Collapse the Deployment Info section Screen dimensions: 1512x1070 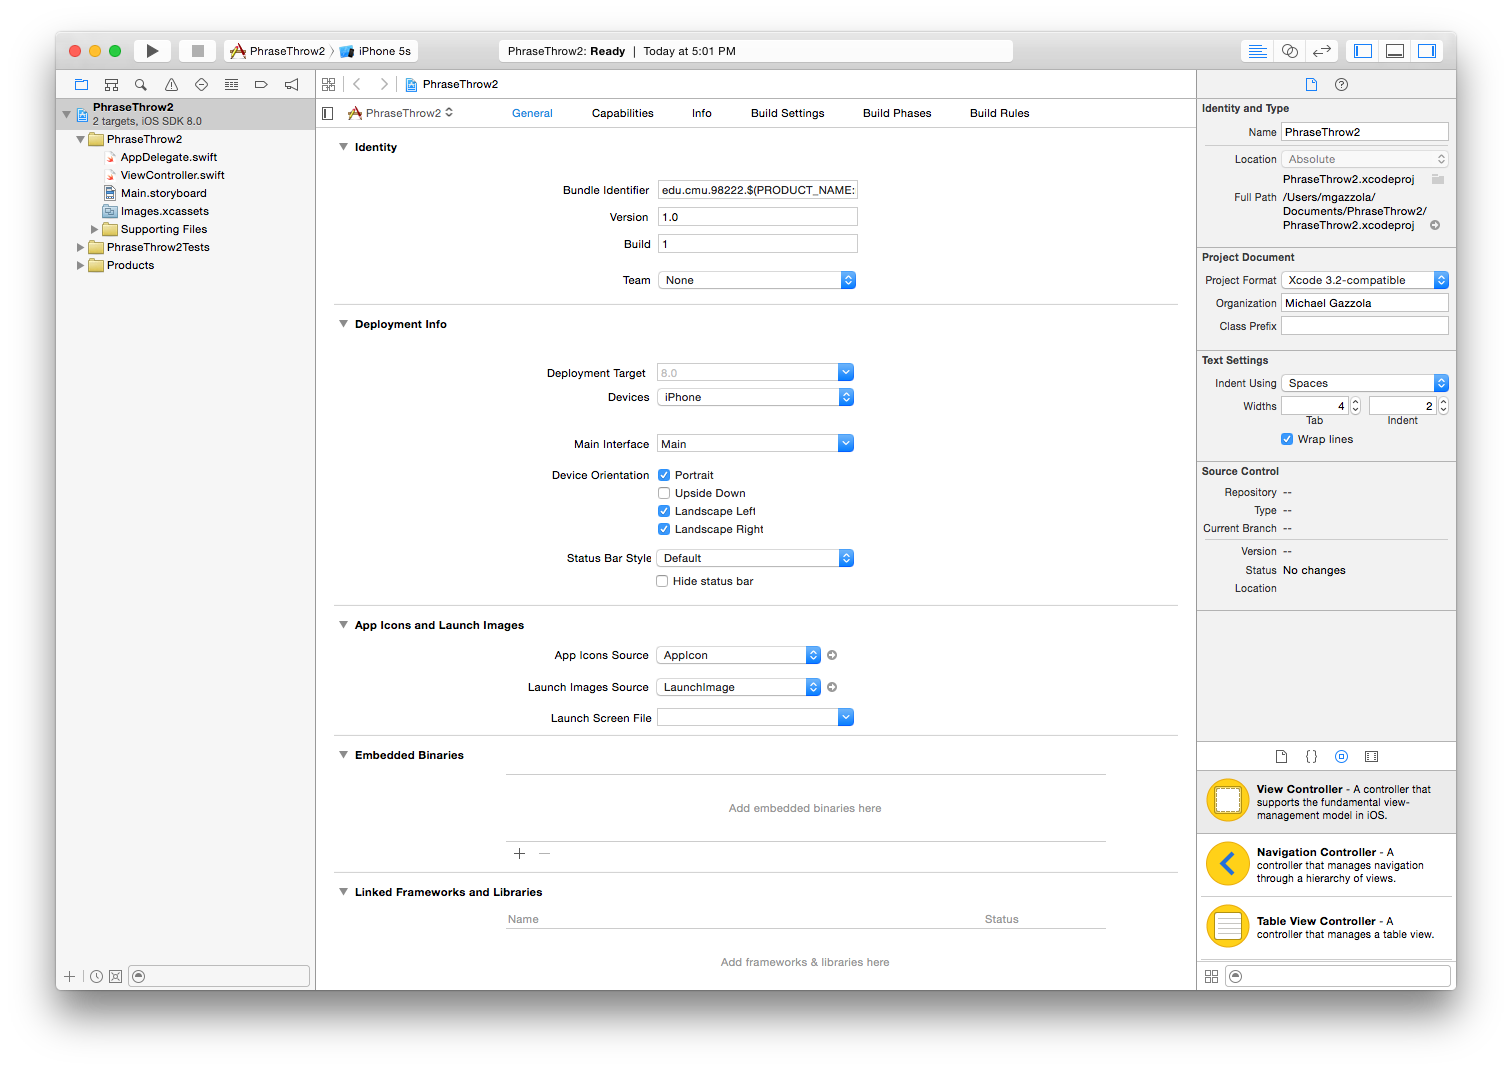coord(343,324)
